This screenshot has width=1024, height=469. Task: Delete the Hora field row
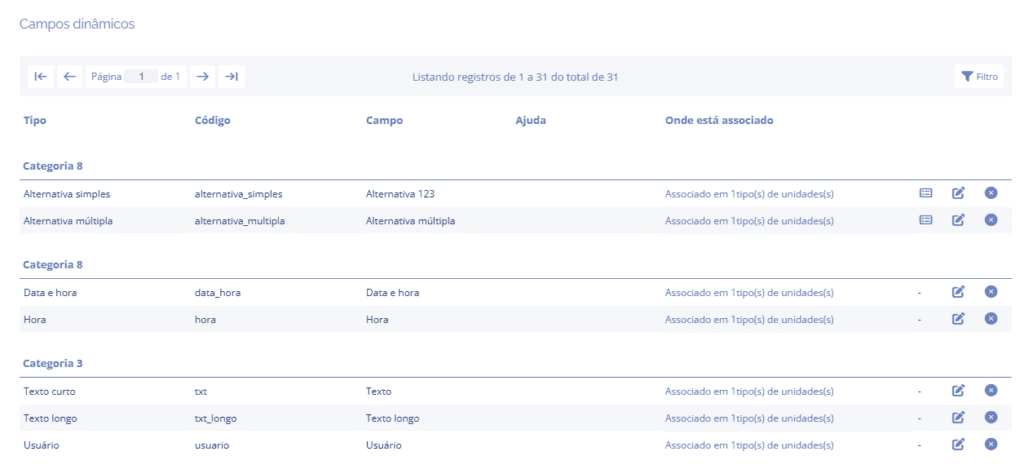point(991,319)
